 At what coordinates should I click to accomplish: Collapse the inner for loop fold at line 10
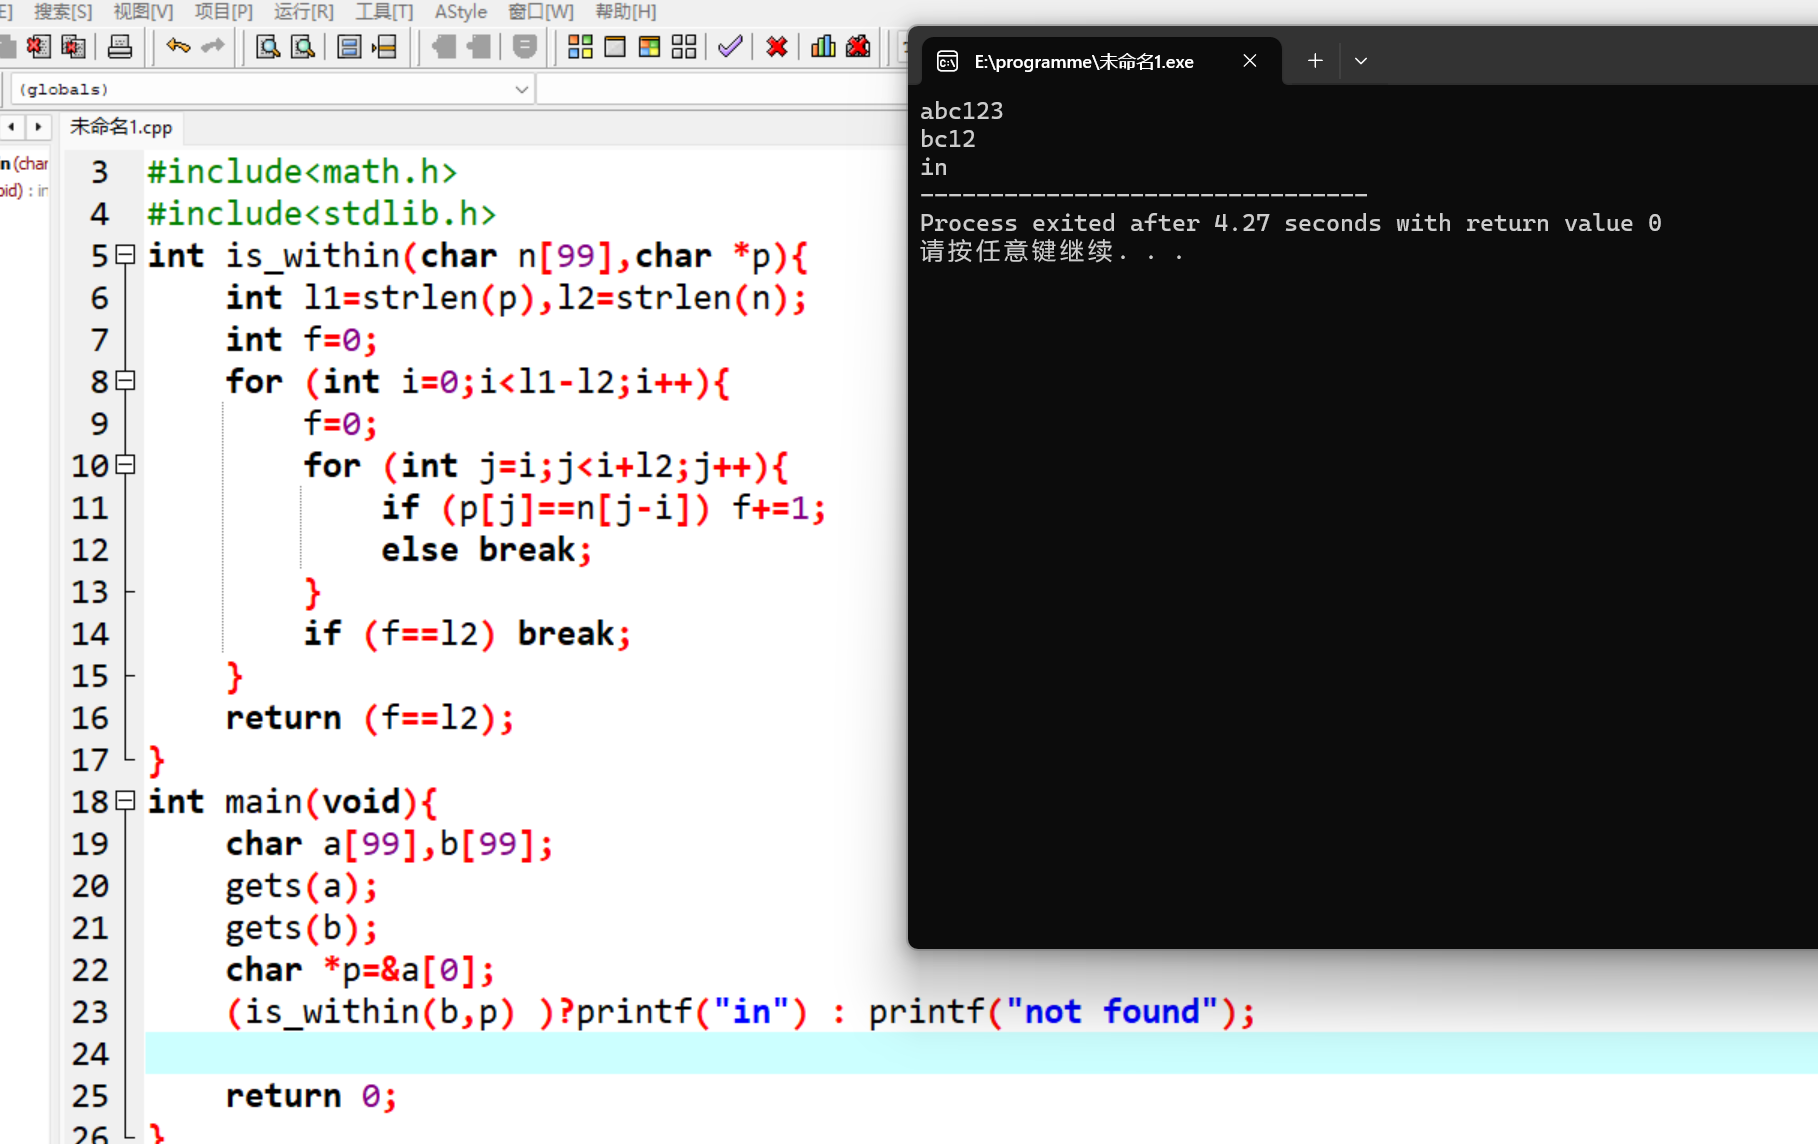click(x=125, y=465)
